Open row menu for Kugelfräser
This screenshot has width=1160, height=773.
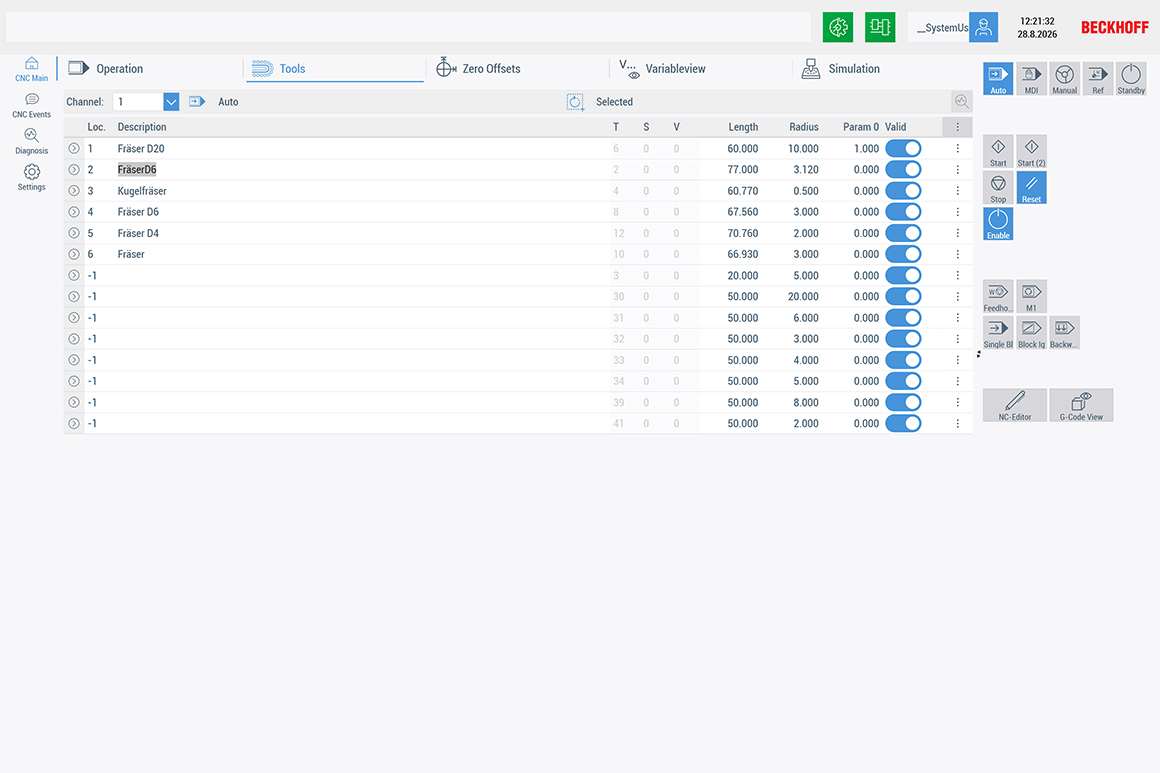tap(957, 191)
